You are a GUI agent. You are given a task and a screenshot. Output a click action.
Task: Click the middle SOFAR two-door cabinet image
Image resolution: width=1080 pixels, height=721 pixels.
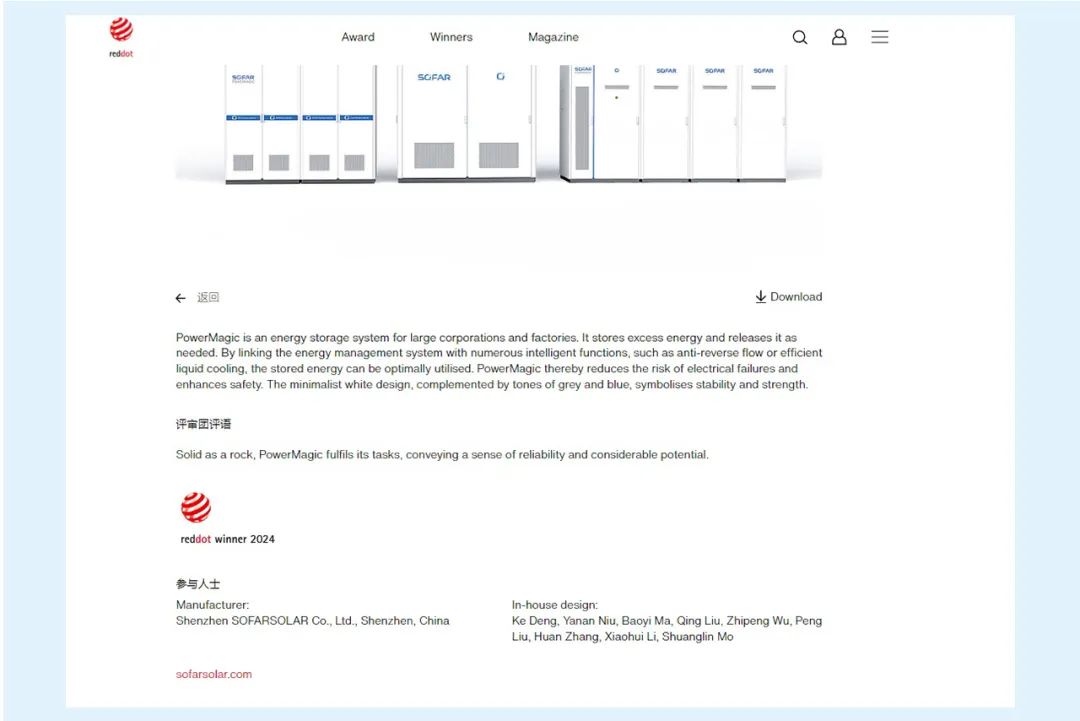(466, 124)
